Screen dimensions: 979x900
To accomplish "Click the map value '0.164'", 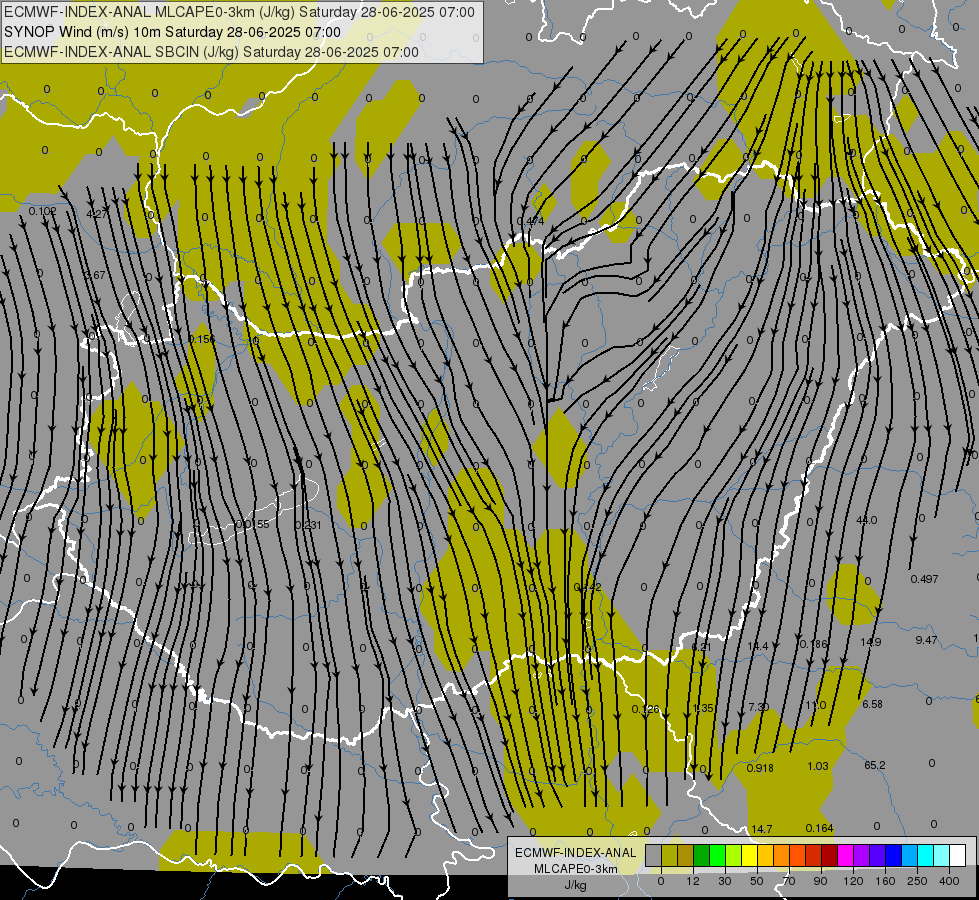I will (x=819, y=828).
